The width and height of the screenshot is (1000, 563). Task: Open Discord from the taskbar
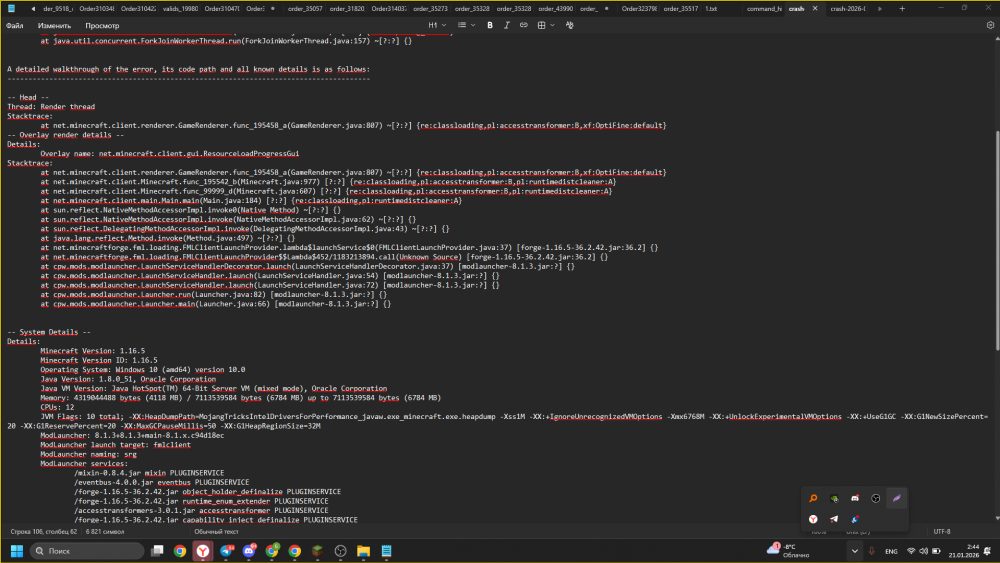coord(249,551)
